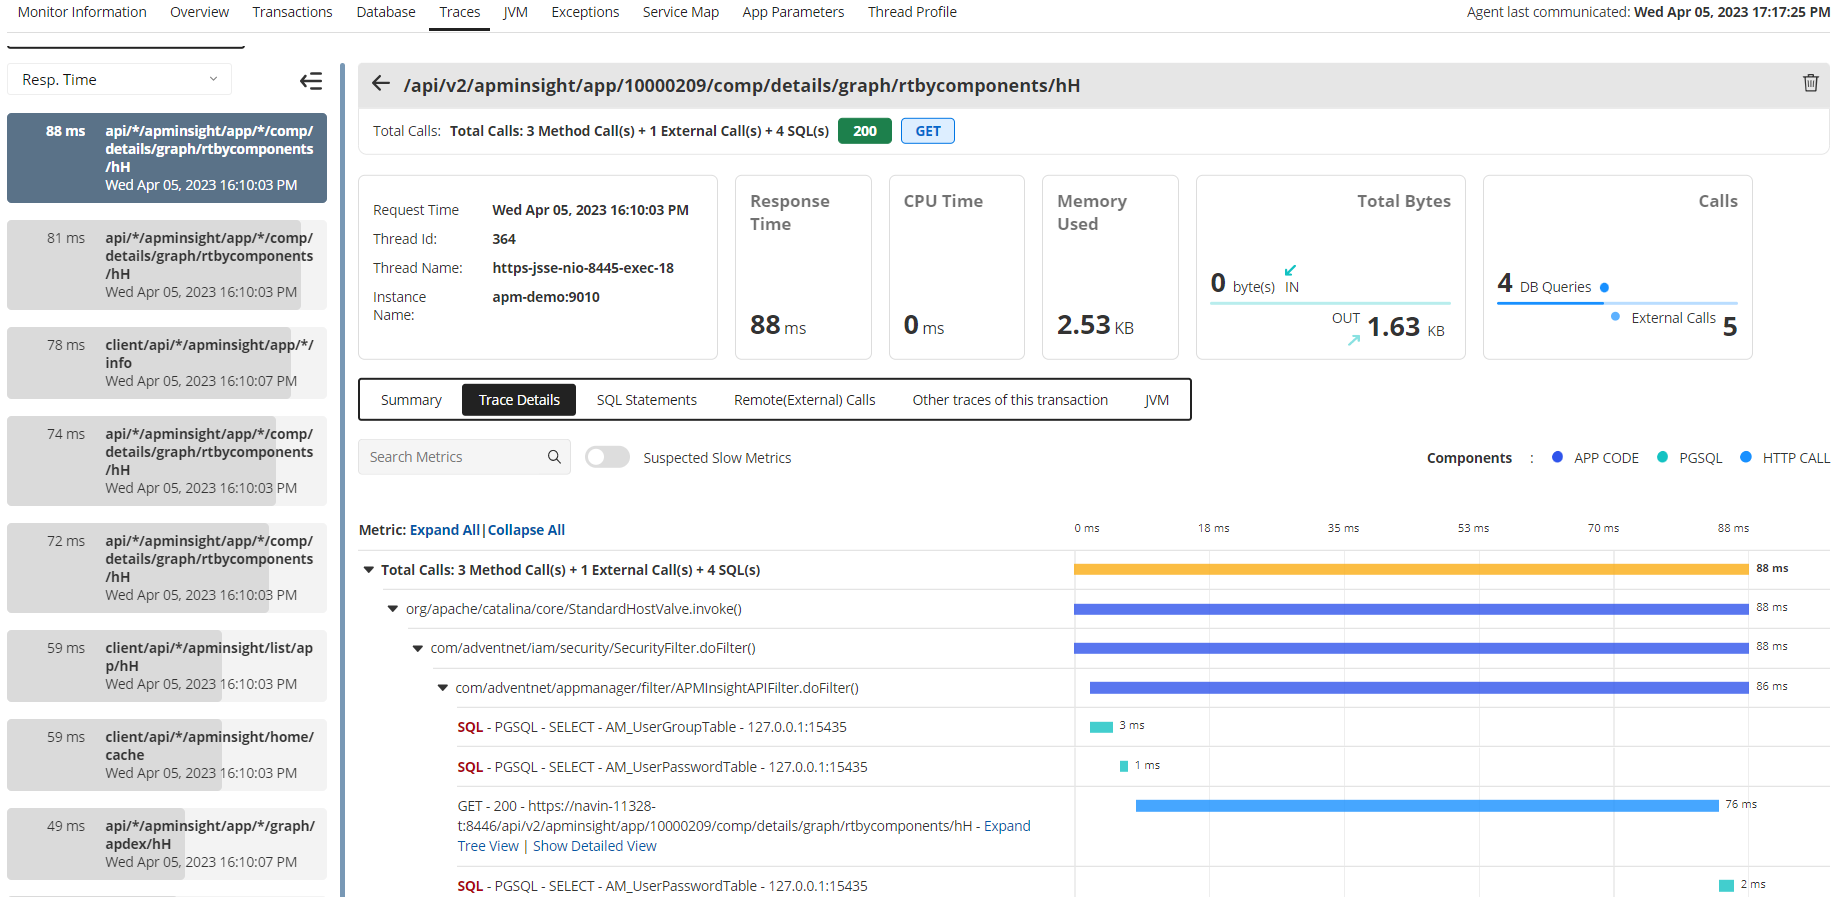
Task: Delete this trace using the trash icon
Action: tap(1810, 83)
